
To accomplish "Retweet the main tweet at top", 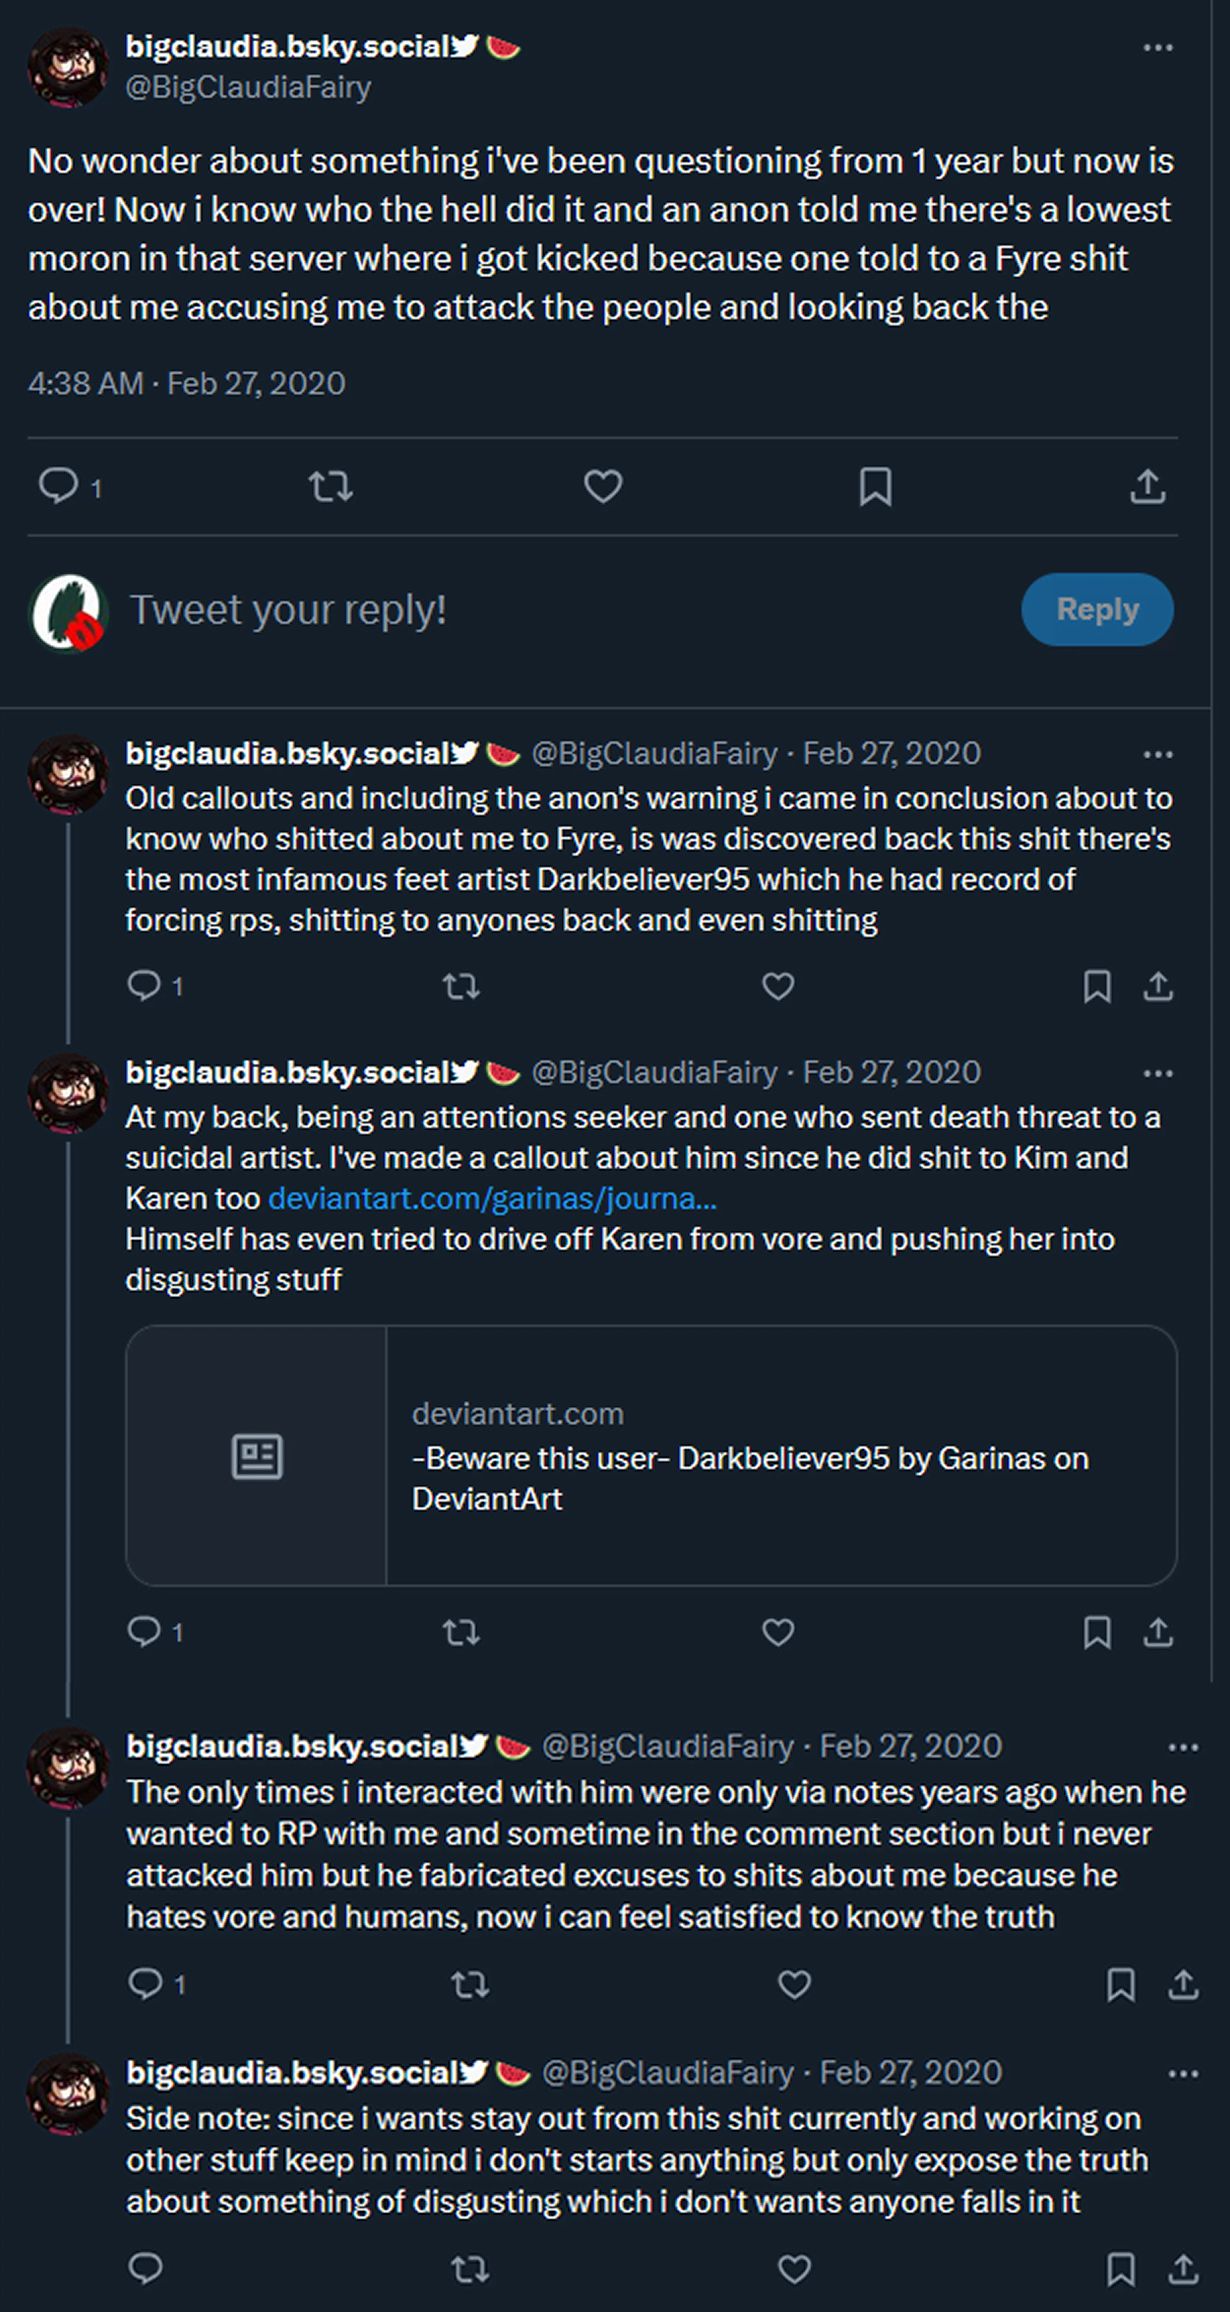I will click(330, 487).
